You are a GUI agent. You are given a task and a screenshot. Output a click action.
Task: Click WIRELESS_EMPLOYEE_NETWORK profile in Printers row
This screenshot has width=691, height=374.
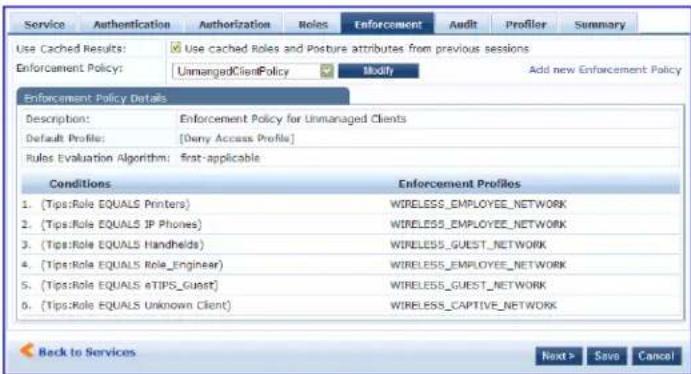pos(478,204)
